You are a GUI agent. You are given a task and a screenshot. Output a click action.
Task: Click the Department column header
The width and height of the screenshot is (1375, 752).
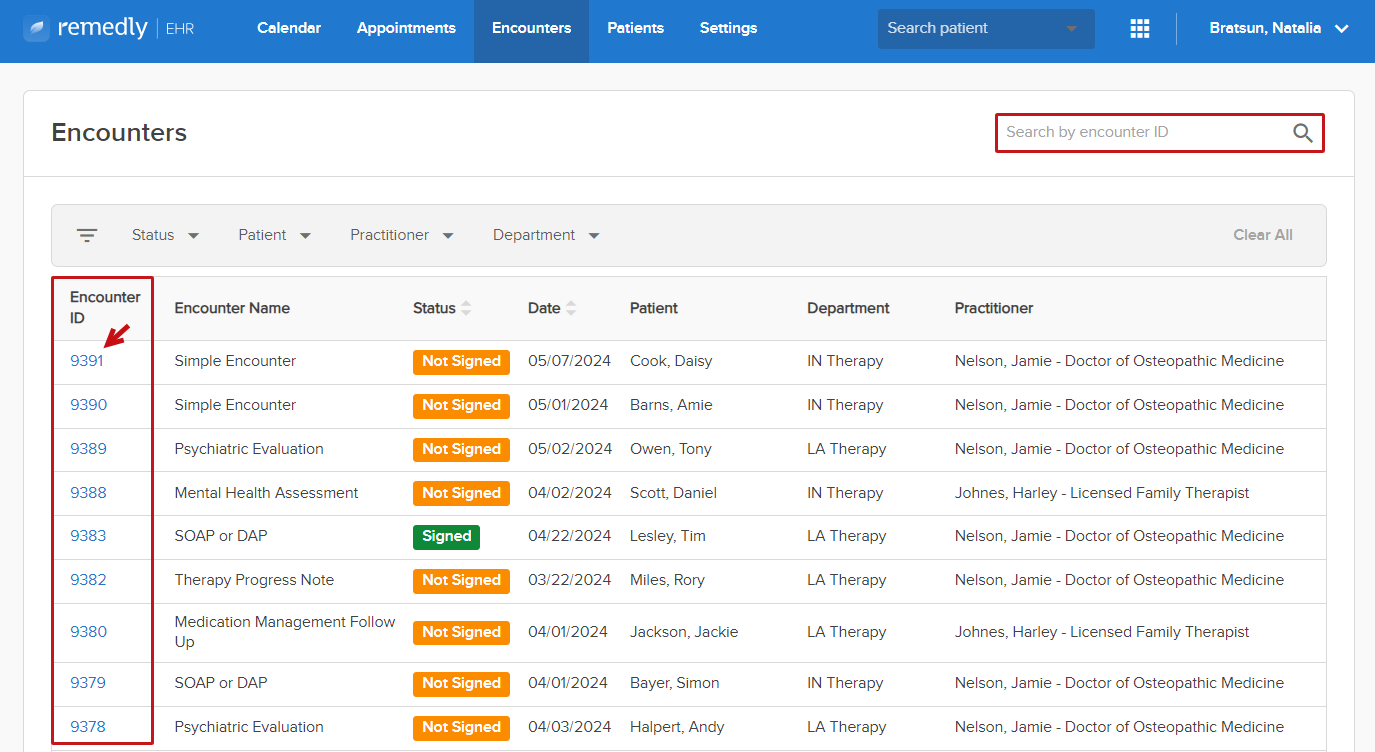[x=848, y=308]
